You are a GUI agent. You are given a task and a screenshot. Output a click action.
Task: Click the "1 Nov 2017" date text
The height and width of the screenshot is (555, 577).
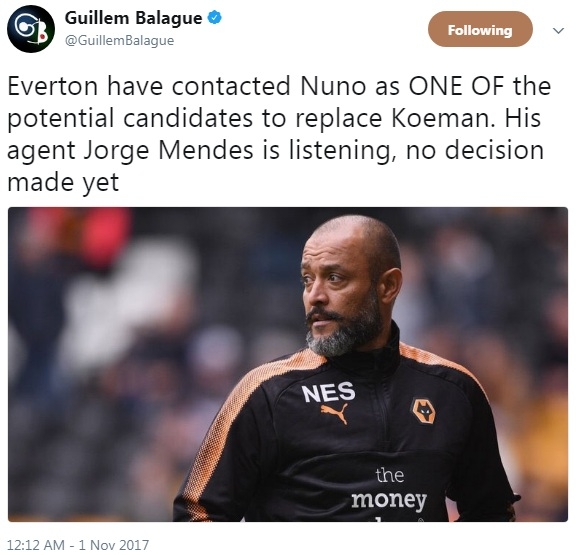point(114,545)
